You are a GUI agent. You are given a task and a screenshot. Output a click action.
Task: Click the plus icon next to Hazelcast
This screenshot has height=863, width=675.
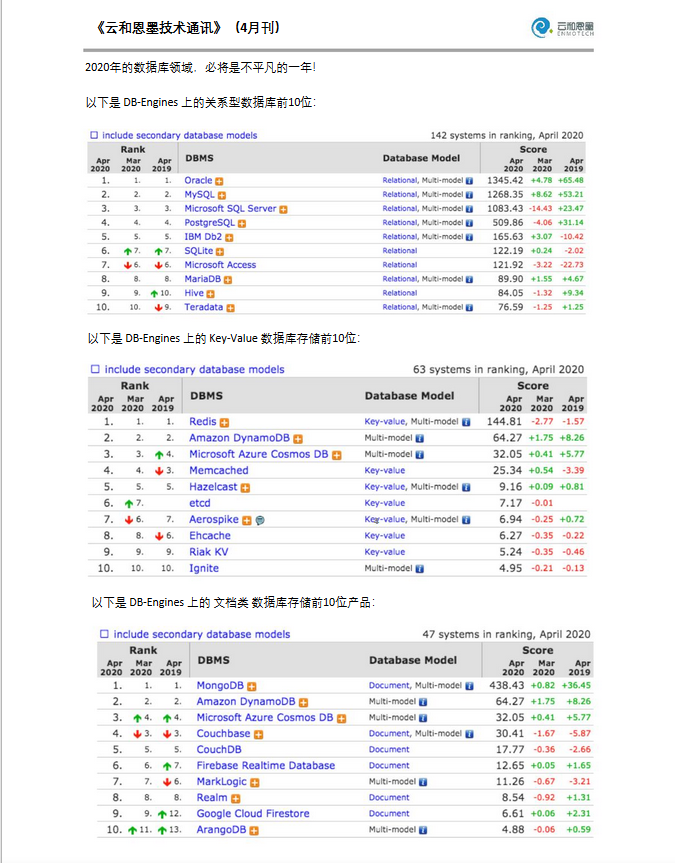click(x=246, y=488)
